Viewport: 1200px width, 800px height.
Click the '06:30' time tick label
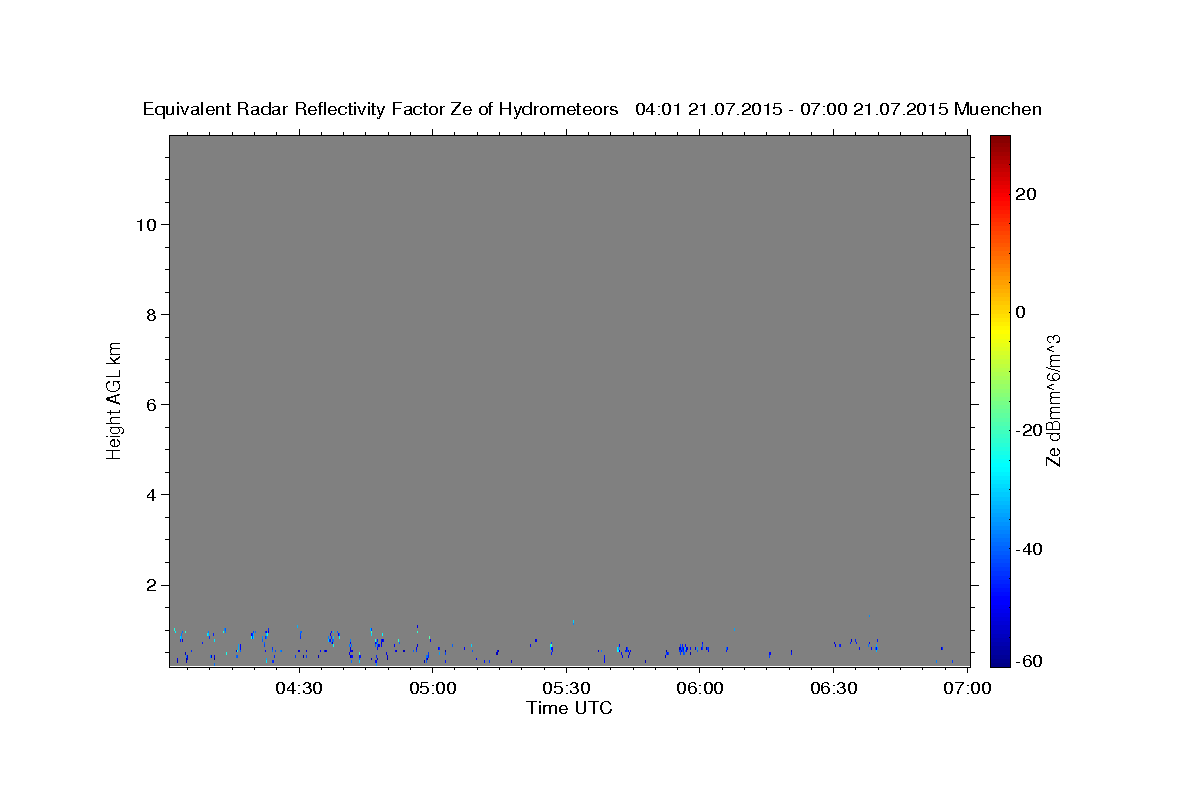(833, 688)
